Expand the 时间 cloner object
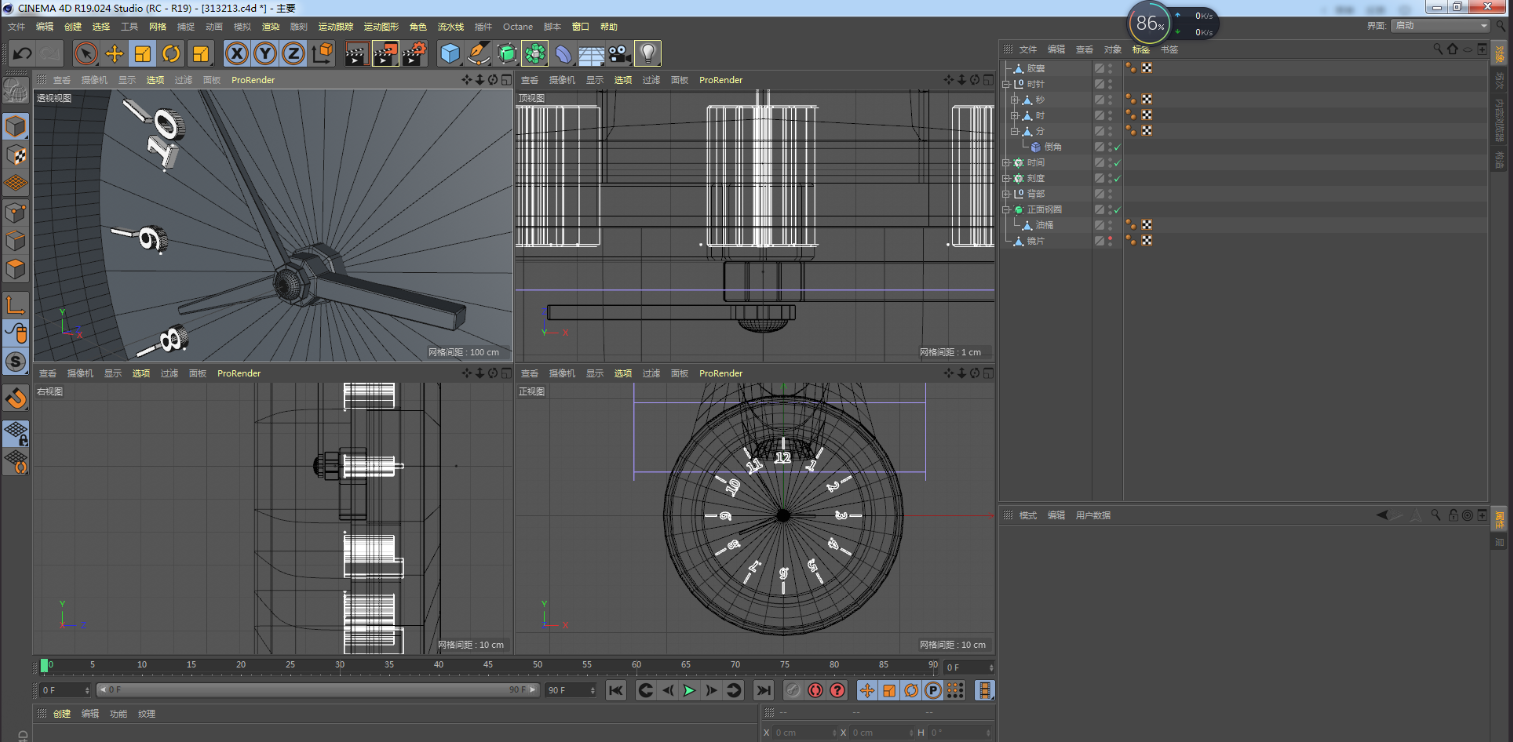The image size is (1513, 742). click(1007, 162)
